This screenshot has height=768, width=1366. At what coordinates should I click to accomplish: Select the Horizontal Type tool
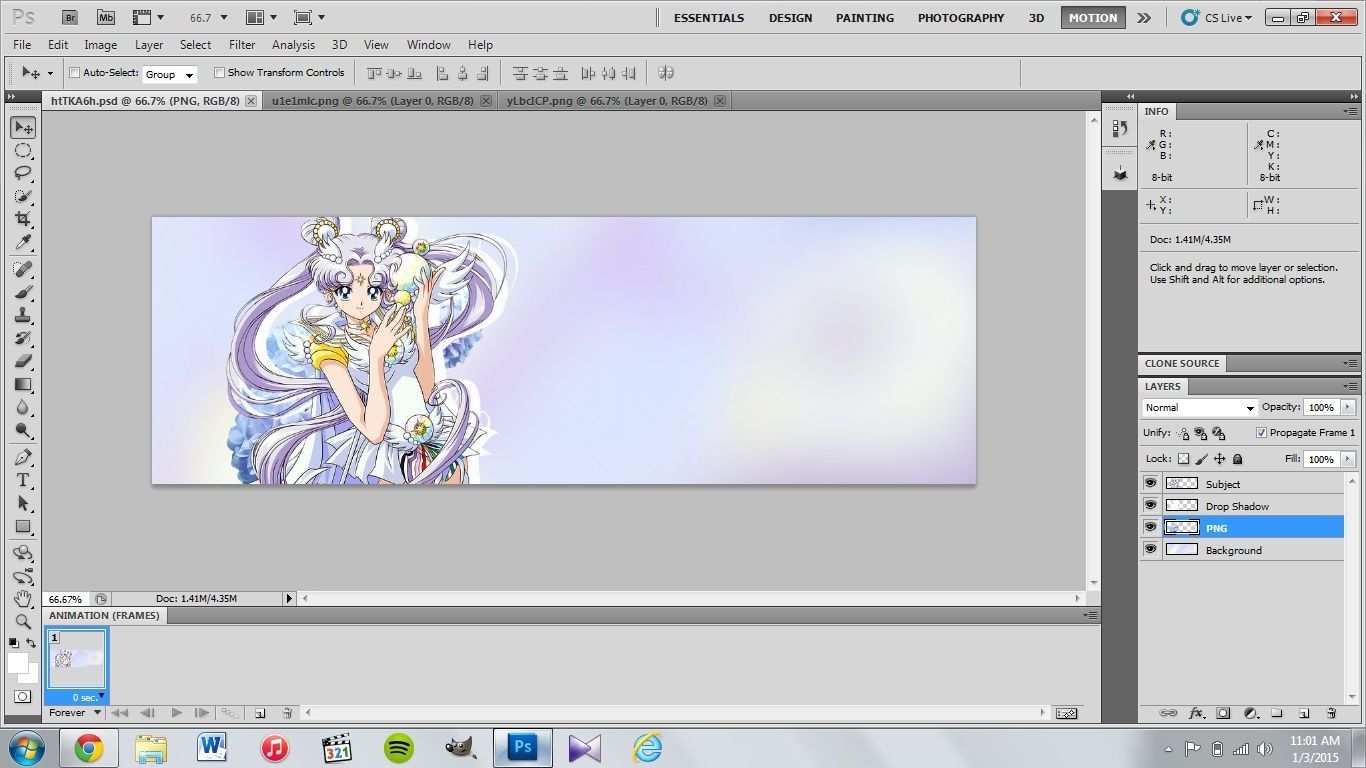click(x=23, y=481)
